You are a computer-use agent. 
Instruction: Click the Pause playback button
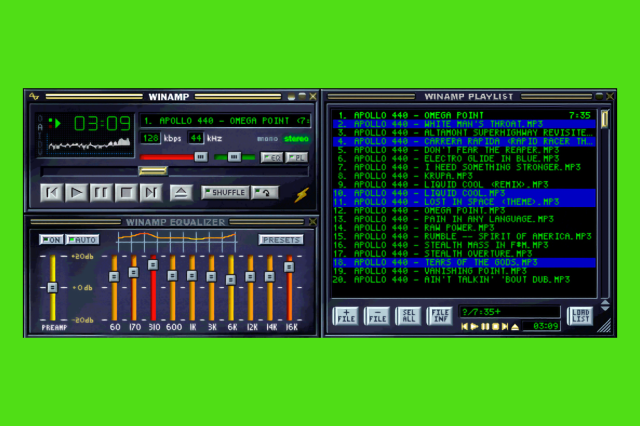[x=101, y=192]
